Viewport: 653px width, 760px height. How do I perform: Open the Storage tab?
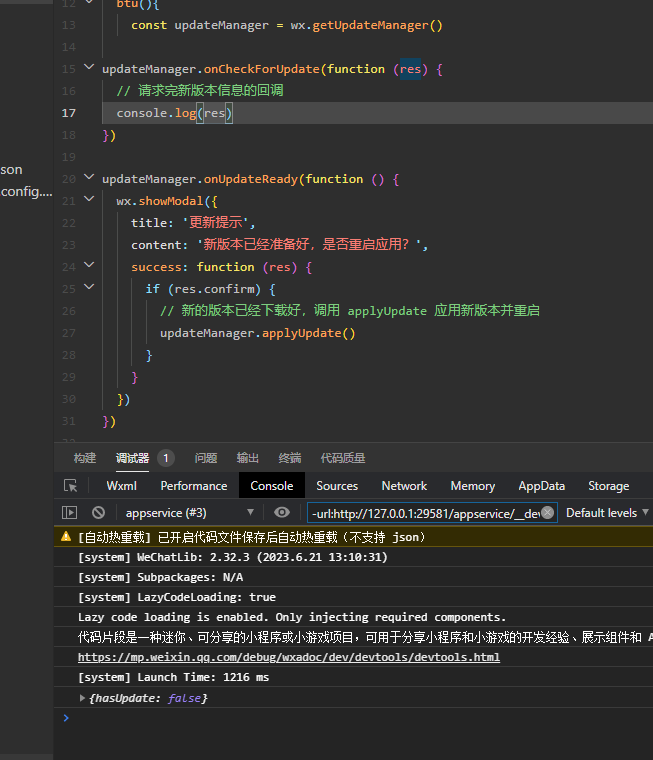tap(608, 486)
